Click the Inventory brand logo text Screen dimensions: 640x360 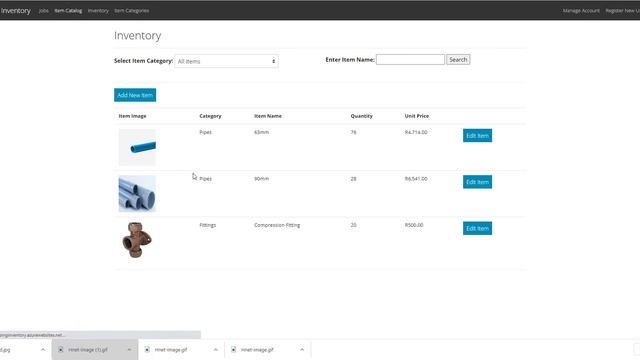click(16, 11)
